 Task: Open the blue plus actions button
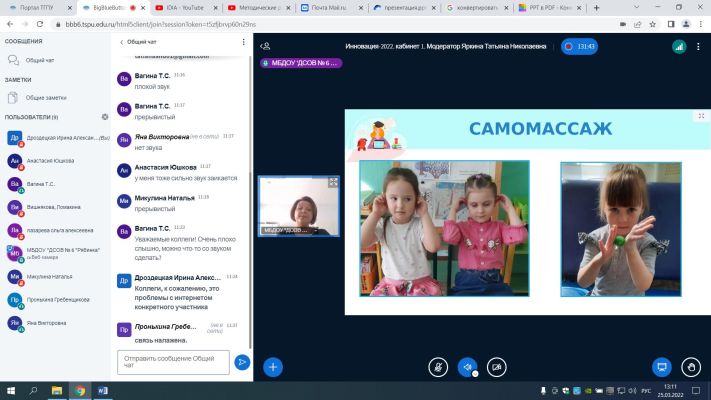click(273, 367)
